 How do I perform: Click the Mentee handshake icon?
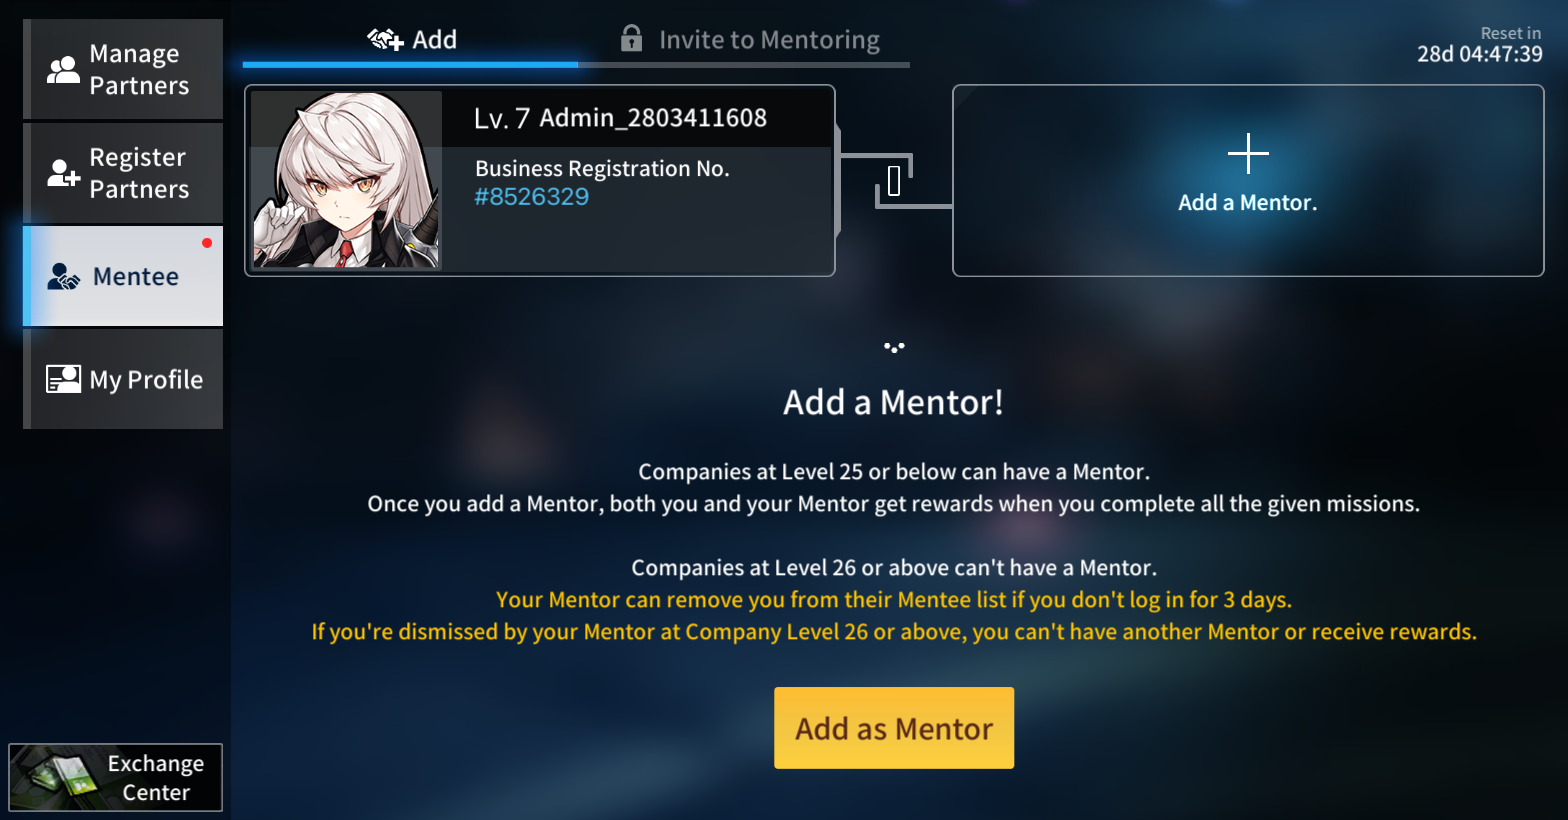coord(63,277)
